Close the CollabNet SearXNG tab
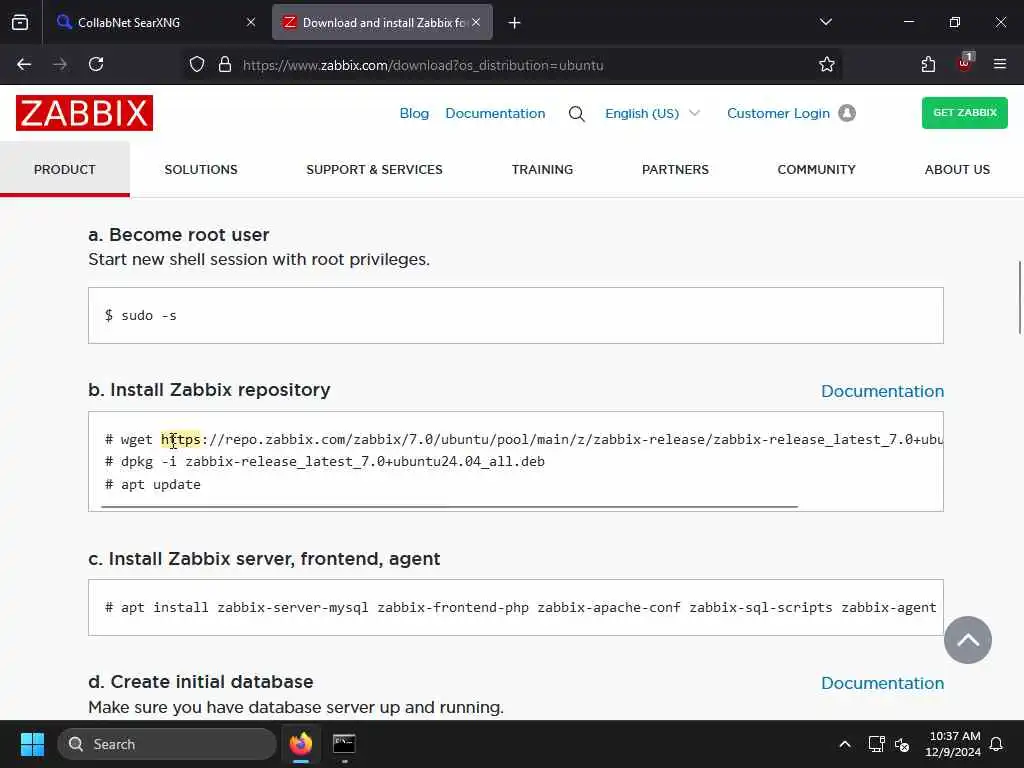Screen dimensions: 1024x768 (x=251, y=22)
